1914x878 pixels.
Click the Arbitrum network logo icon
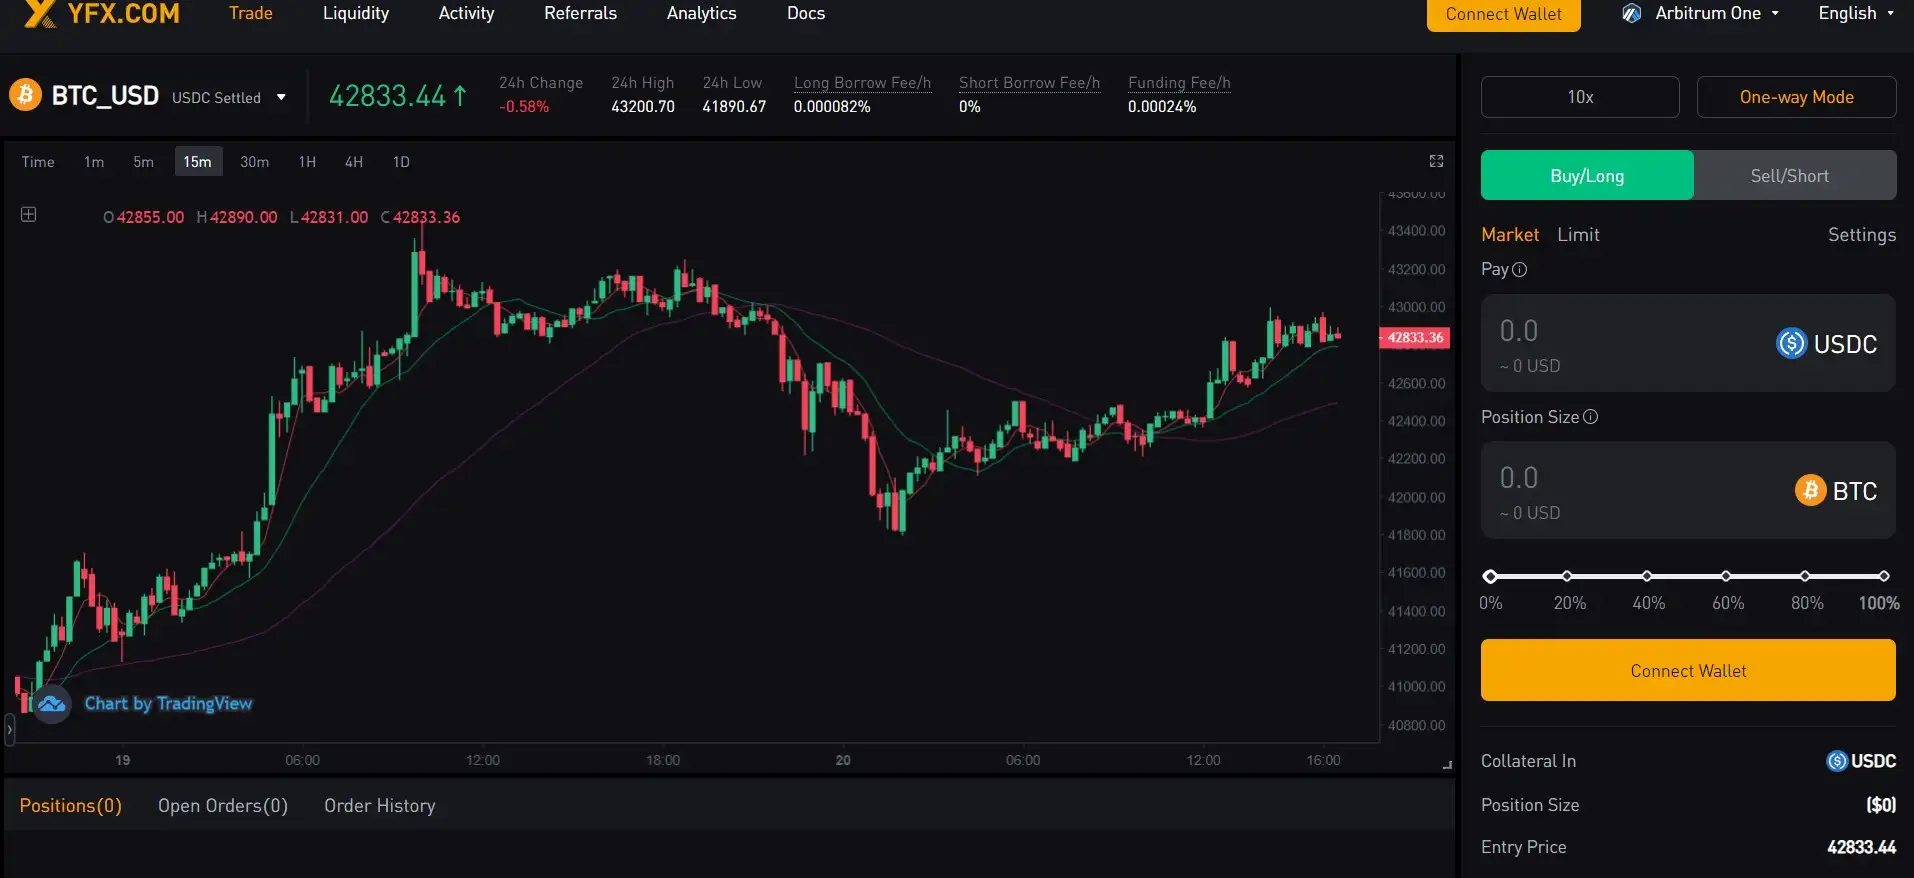pyautogui.click(x=1632, y=14)
